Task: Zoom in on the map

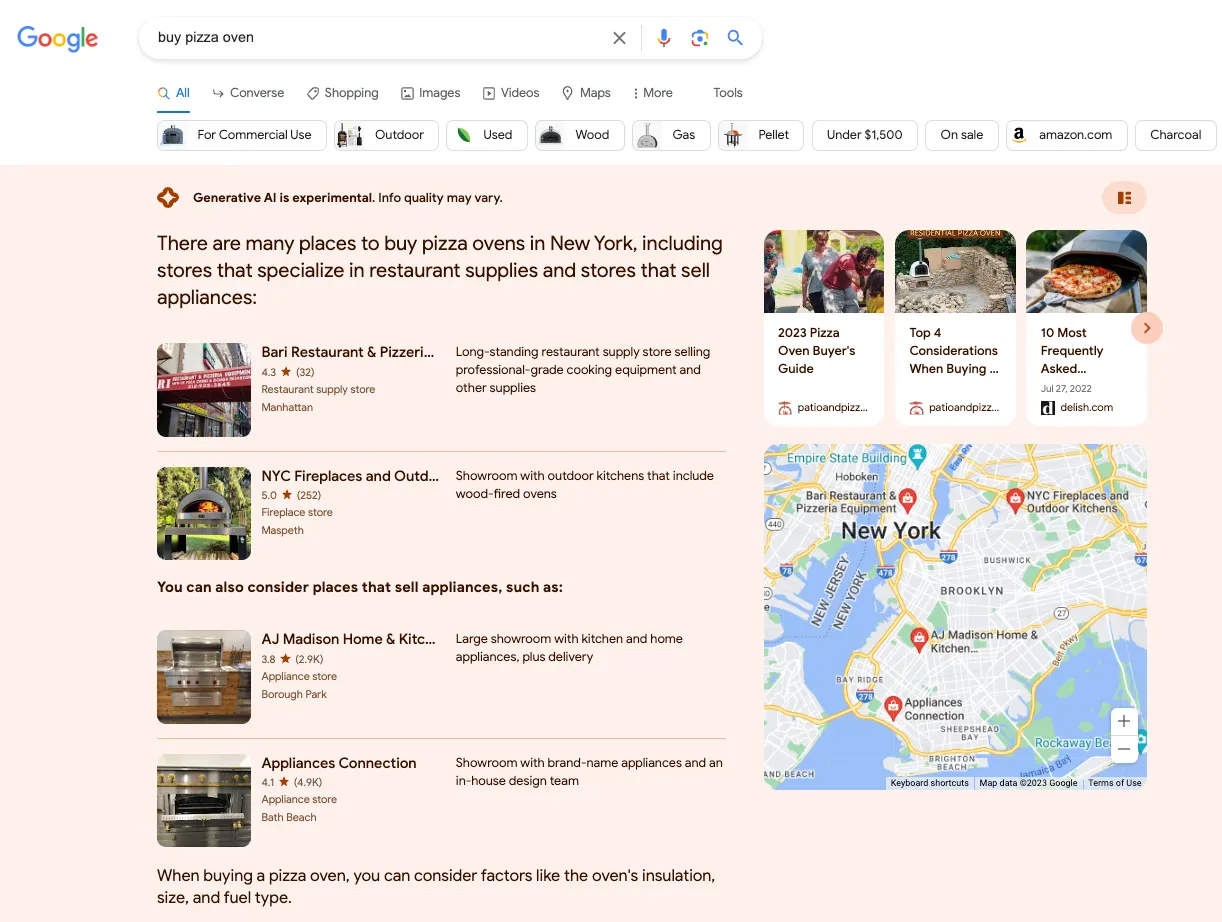Action: point(1124,721)
